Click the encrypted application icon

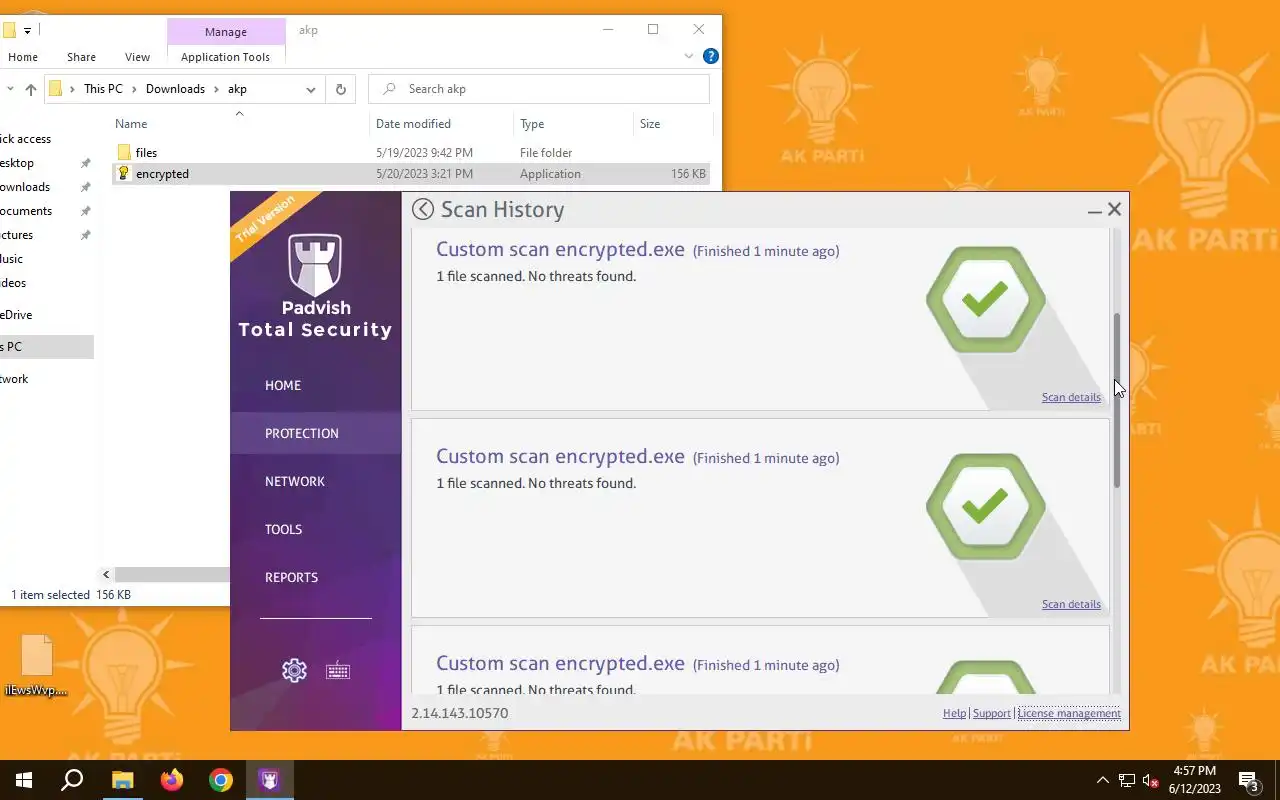(123, 173)
